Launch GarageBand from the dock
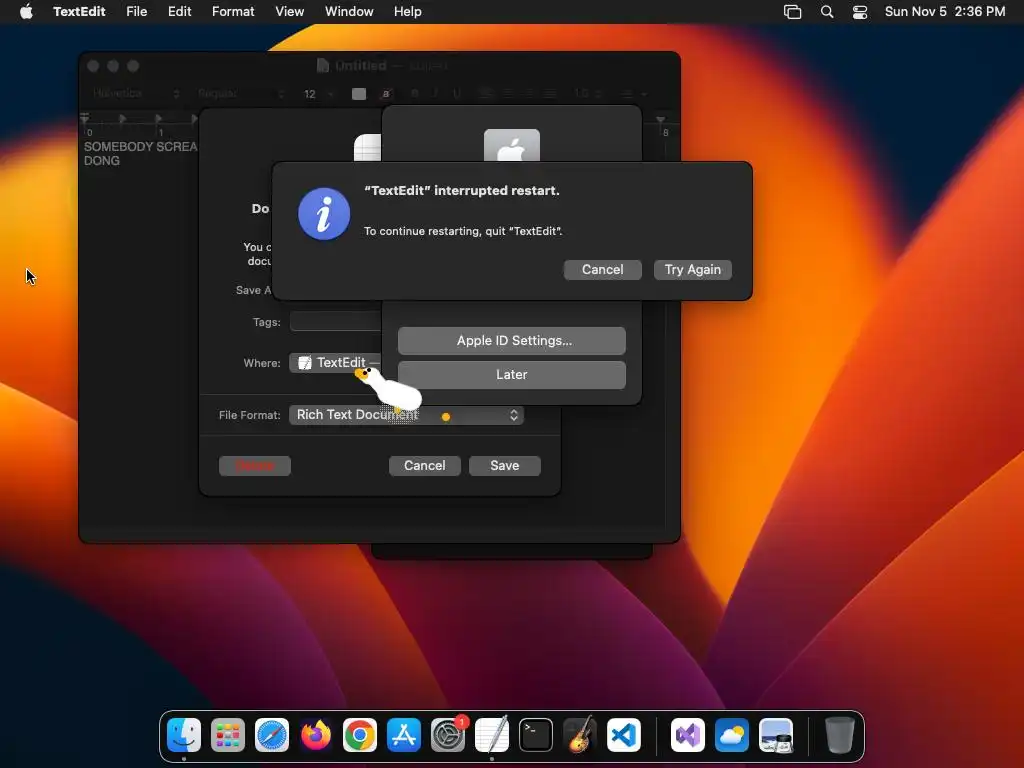This screenshot has width=1024, height=768. coord(579,735)
